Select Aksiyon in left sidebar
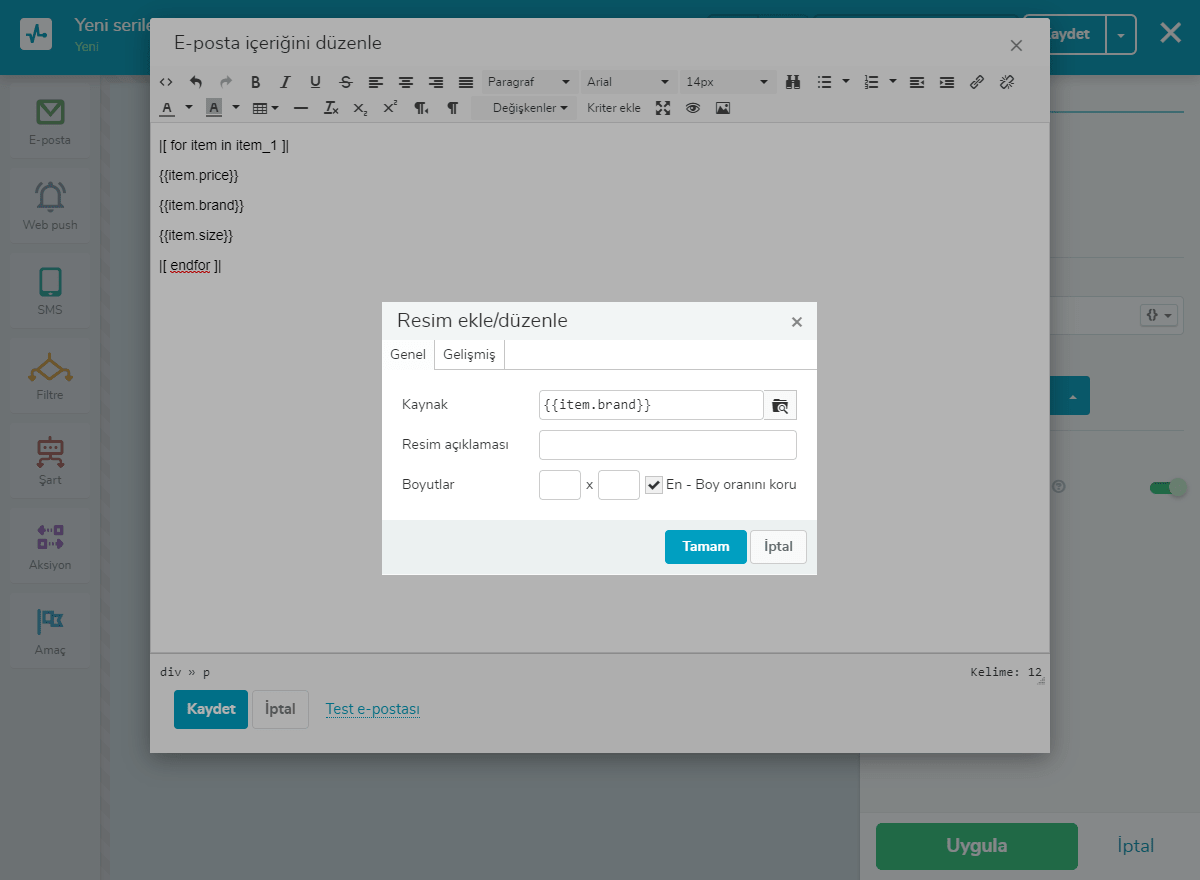This screenshot has width=1200, height=880. 50,547
